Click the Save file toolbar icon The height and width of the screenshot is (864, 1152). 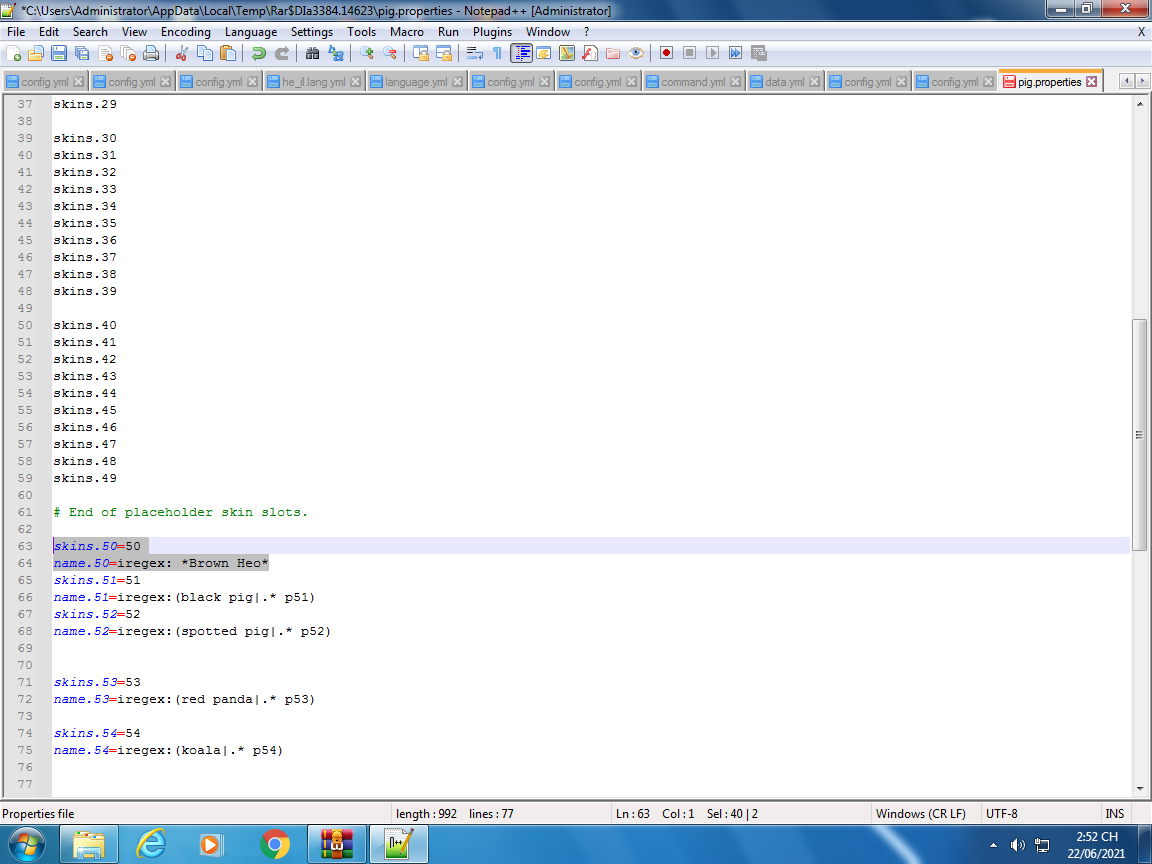tap(59, 53)
